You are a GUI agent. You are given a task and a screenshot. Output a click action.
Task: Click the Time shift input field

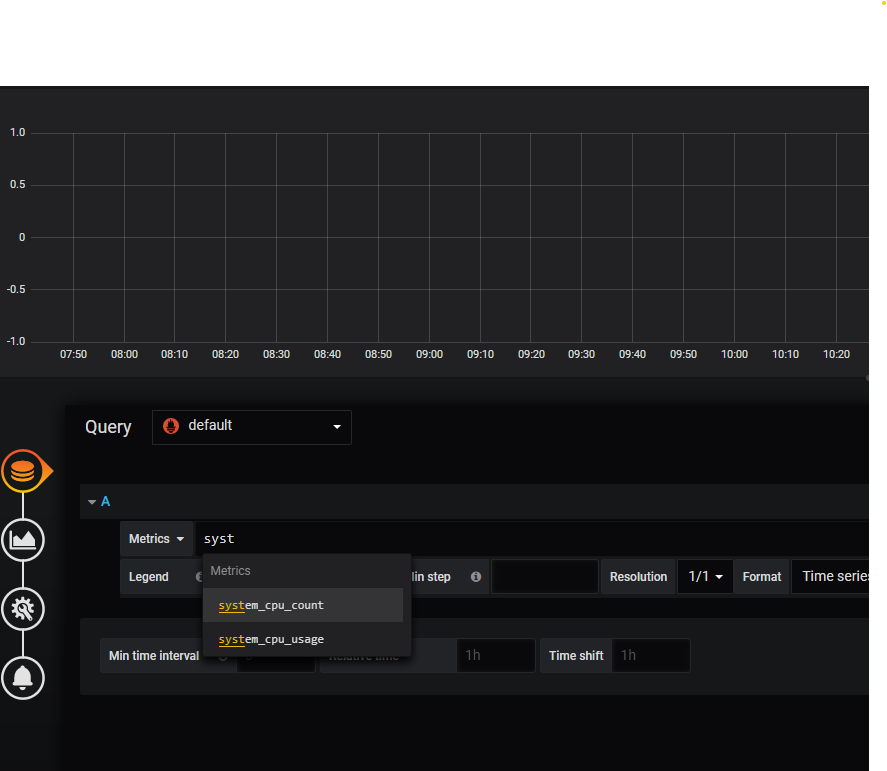point(651,655)
